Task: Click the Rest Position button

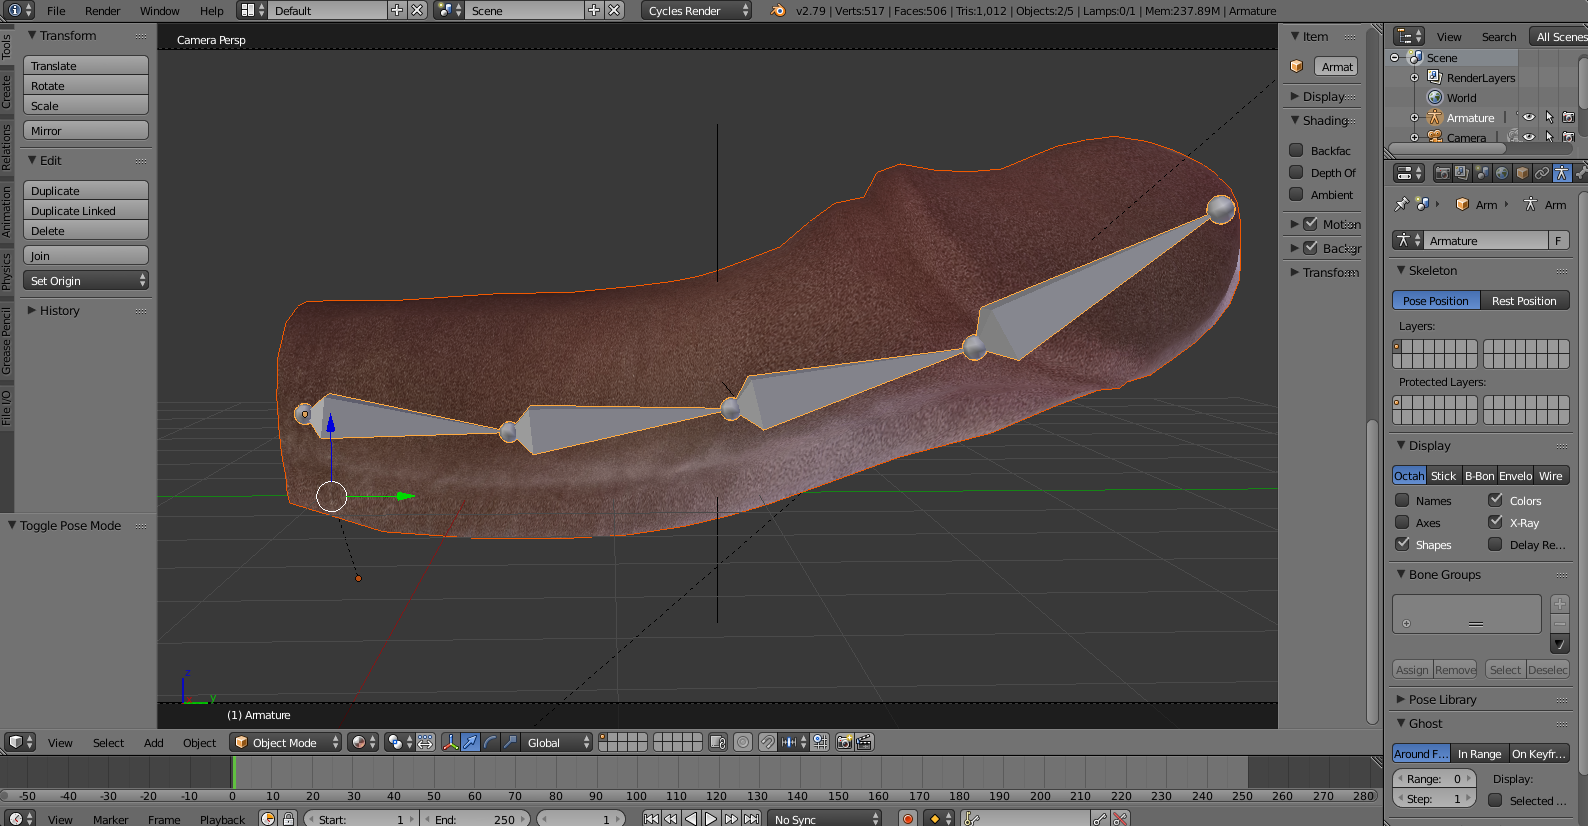Action: coord(1523,301)
